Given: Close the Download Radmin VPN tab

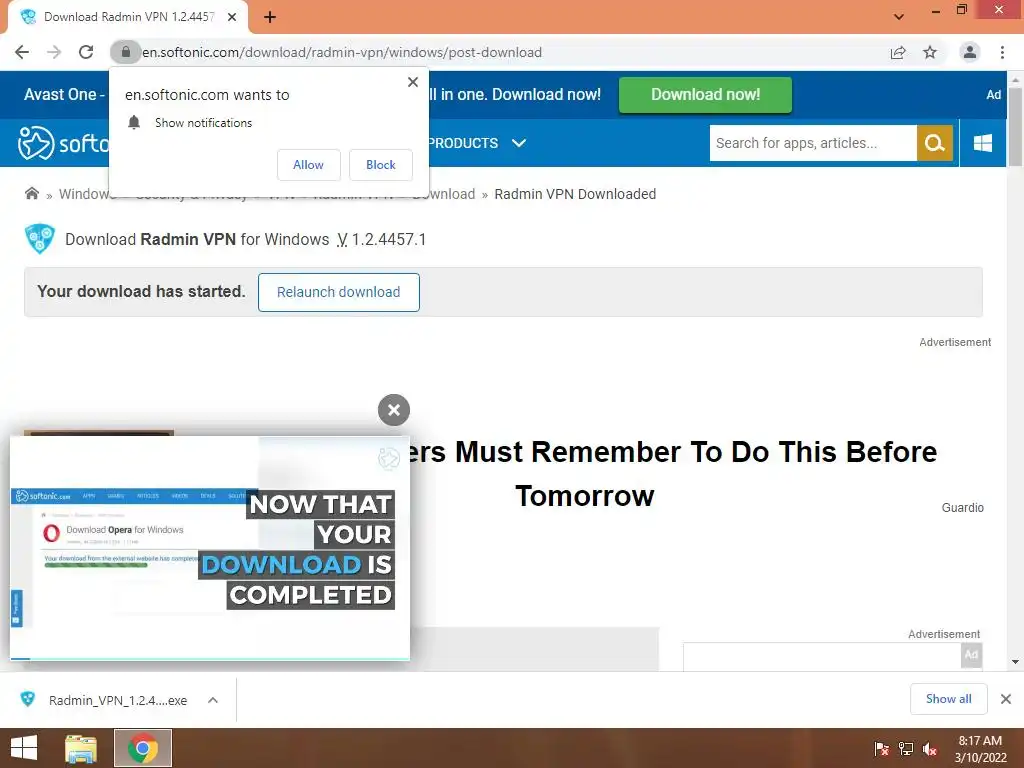Looking at the screenshot, I should (x=232, y=17).
